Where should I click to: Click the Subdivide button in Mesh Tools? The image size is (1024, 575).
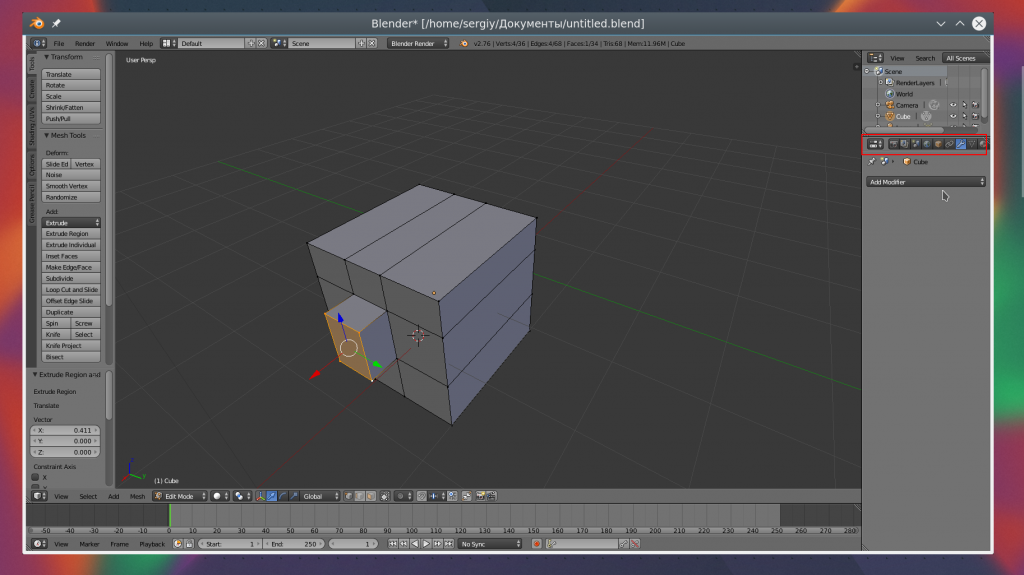click(x=71, y=279)
